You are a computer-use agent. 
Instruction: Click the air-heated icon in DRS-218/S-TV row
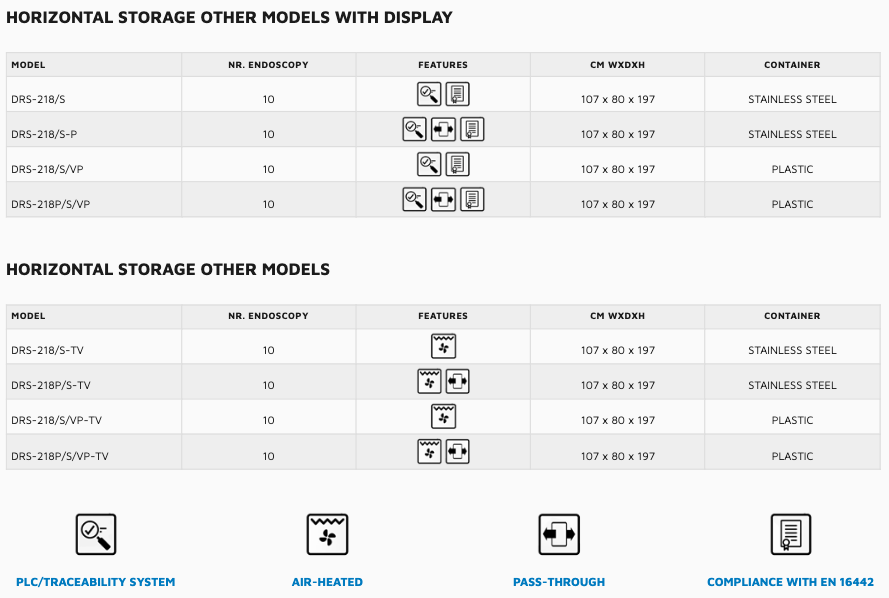click(x=443, y=346)
